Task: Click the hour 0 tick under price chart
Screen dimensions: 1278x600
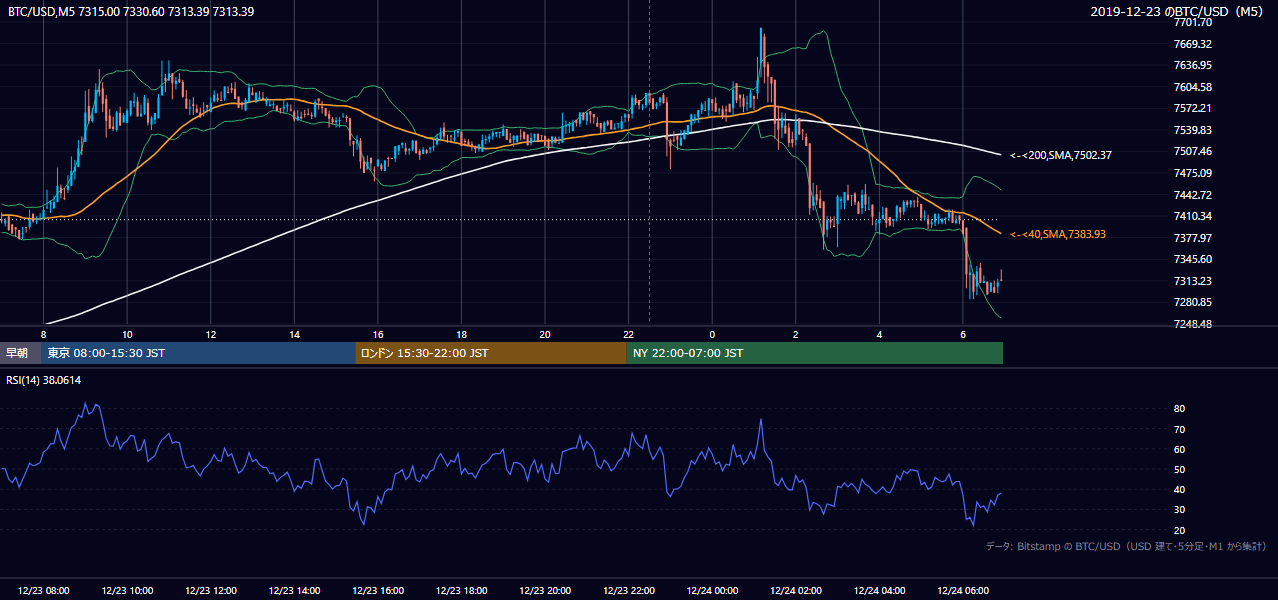Action: tap(712, 334)
